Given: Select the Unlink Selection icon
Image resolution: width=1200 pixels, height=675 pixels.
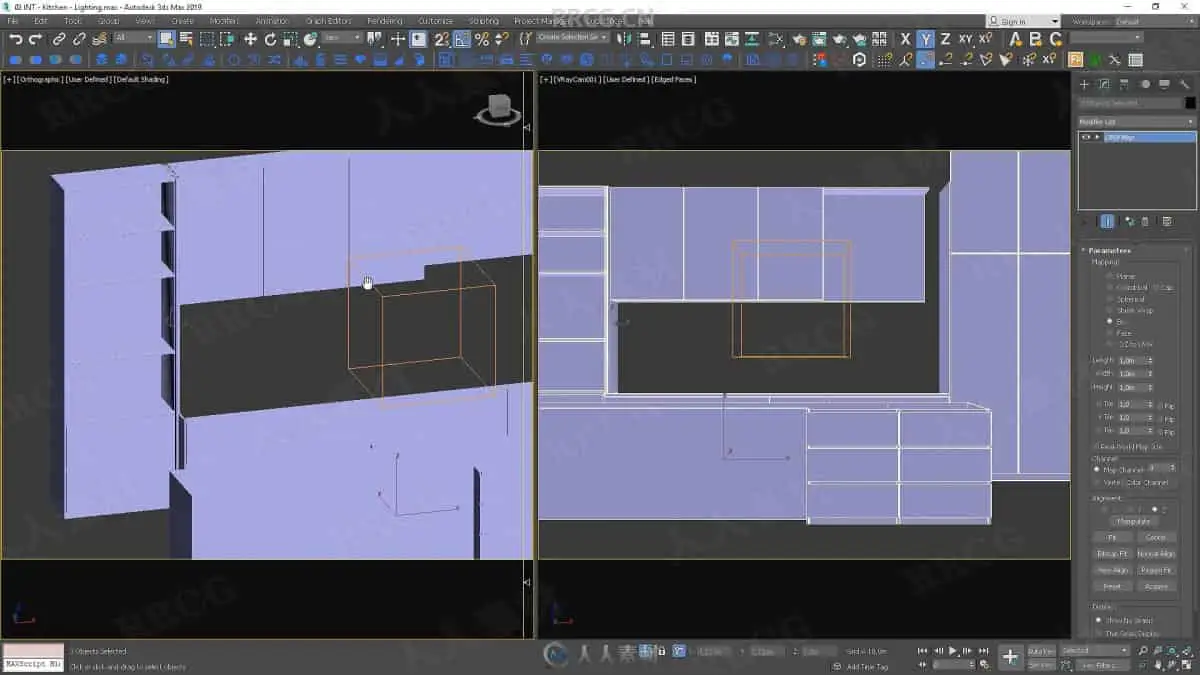Looking at the screenshot, I should pos(78,39).
